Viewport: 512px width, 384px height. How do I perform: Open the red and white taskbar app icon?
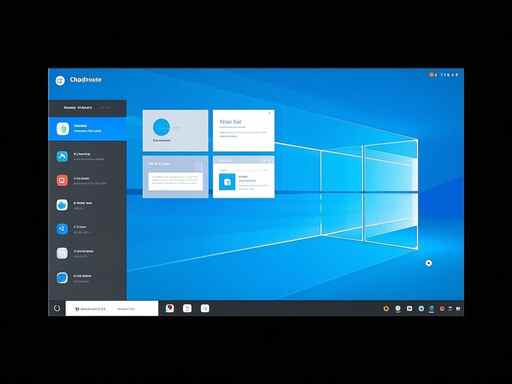click(170, 308)
